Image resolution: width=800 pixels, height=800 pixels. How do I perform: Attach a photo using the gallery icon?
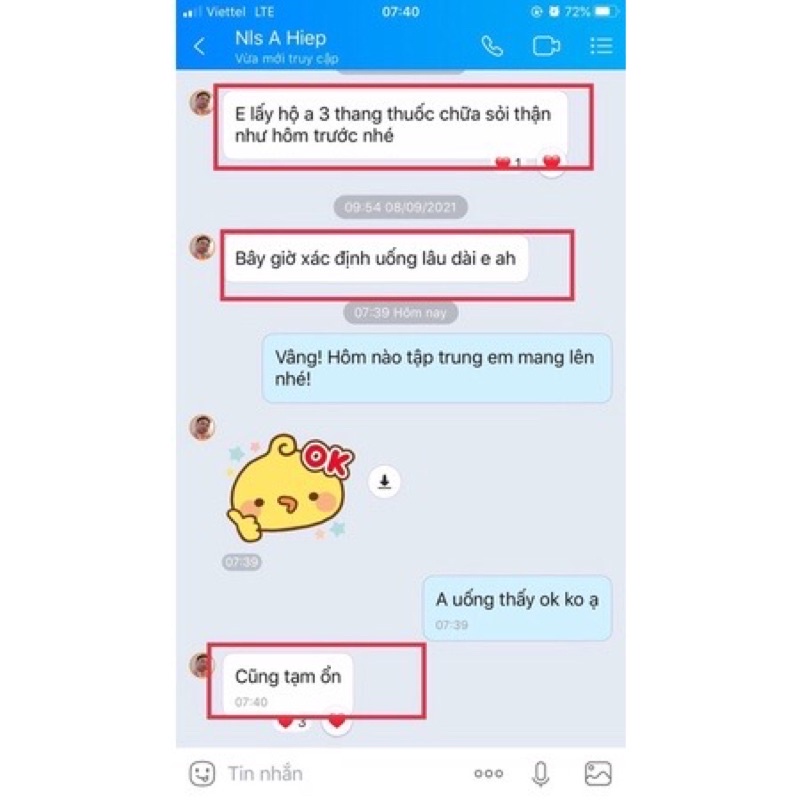click(598, 773)
